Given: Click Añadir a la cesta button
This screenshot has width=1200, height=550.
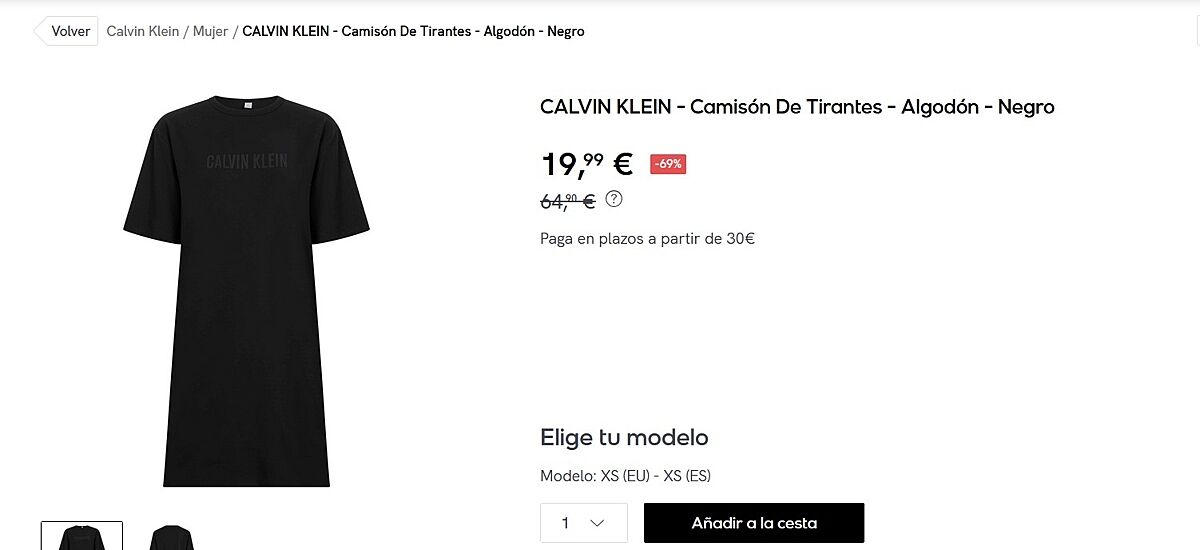Looking at the screenshot, I should pos(754,523).
